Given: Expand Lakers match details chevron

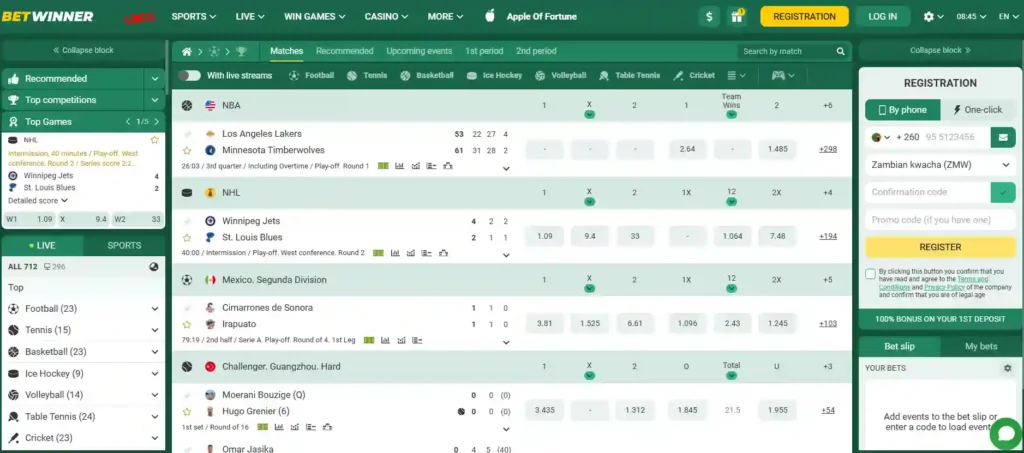Looking at the screenshot, I should point(506,169).
